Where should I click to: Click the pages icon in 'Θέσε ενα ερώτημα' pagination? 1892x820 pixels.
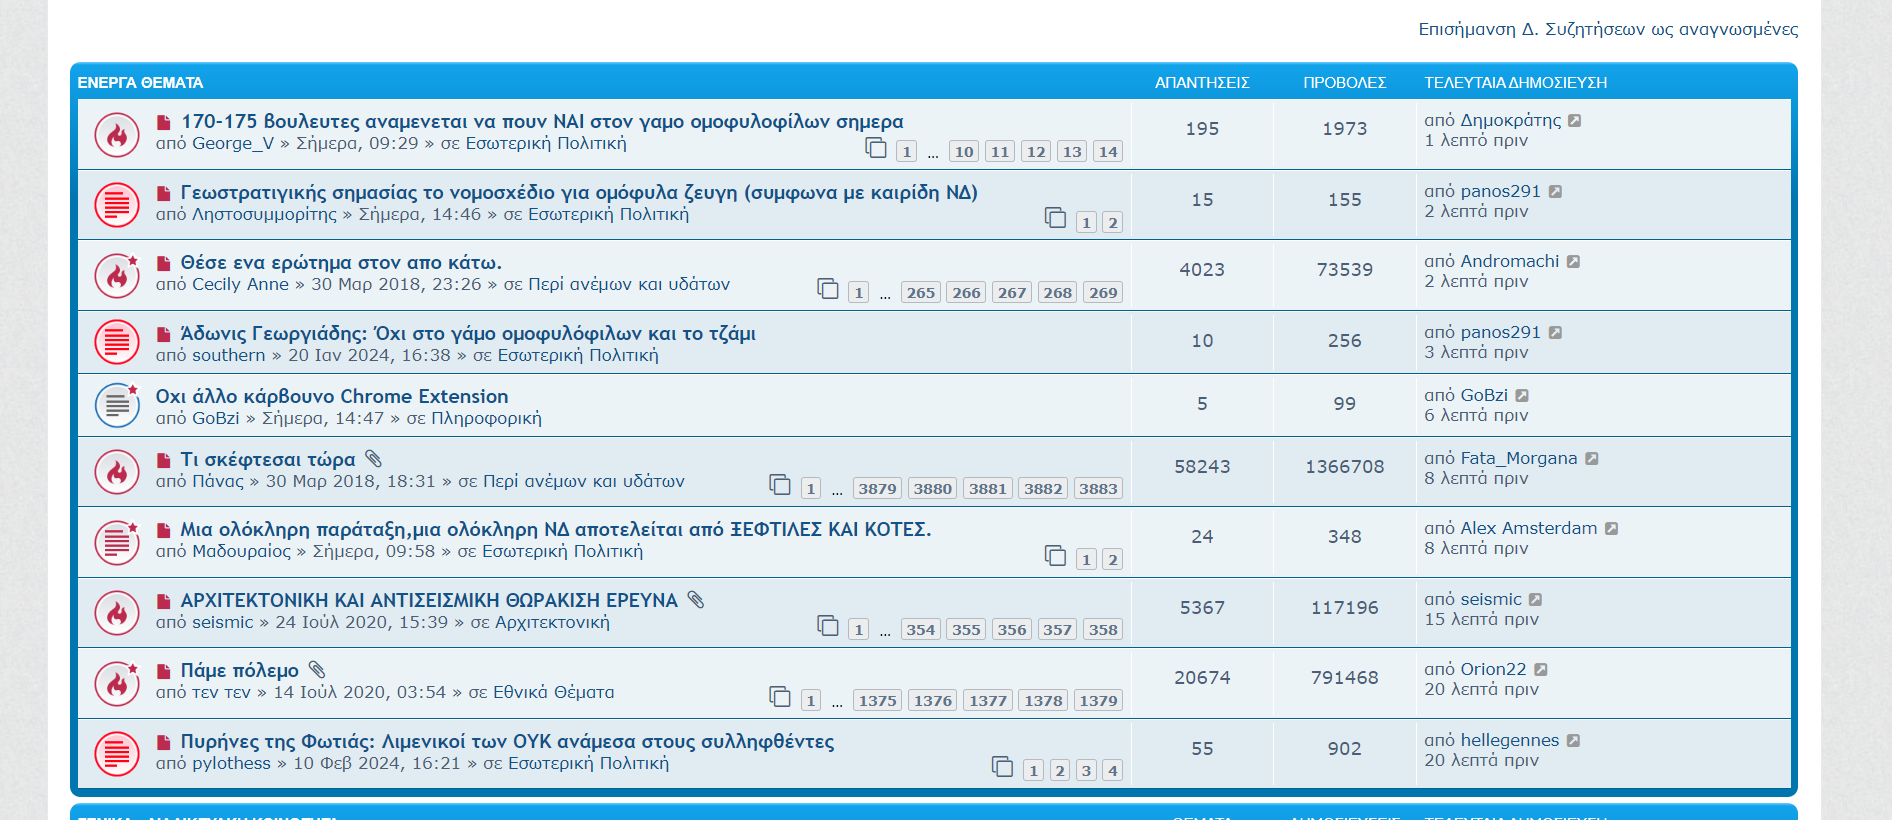pyautogui.click(x=828, y=289)
